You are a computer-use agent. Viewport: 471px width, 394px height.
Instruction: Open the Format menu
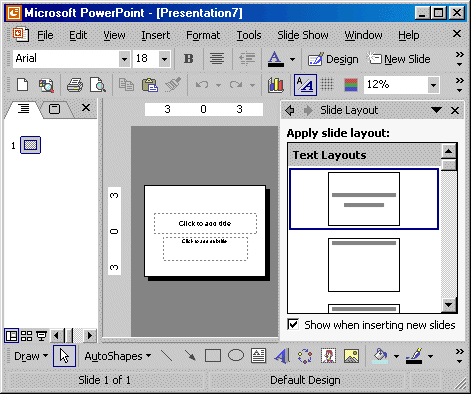[x=203, y=35]
